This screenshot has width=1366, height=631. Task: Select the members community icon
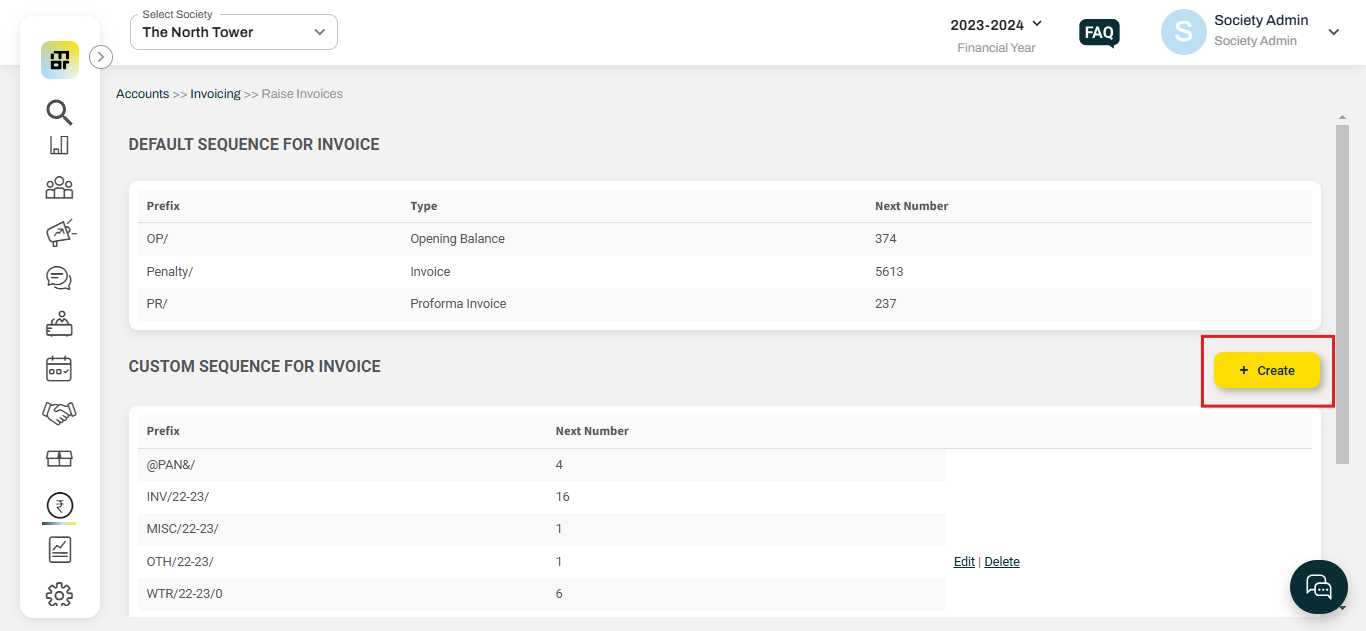coord(59,188)
